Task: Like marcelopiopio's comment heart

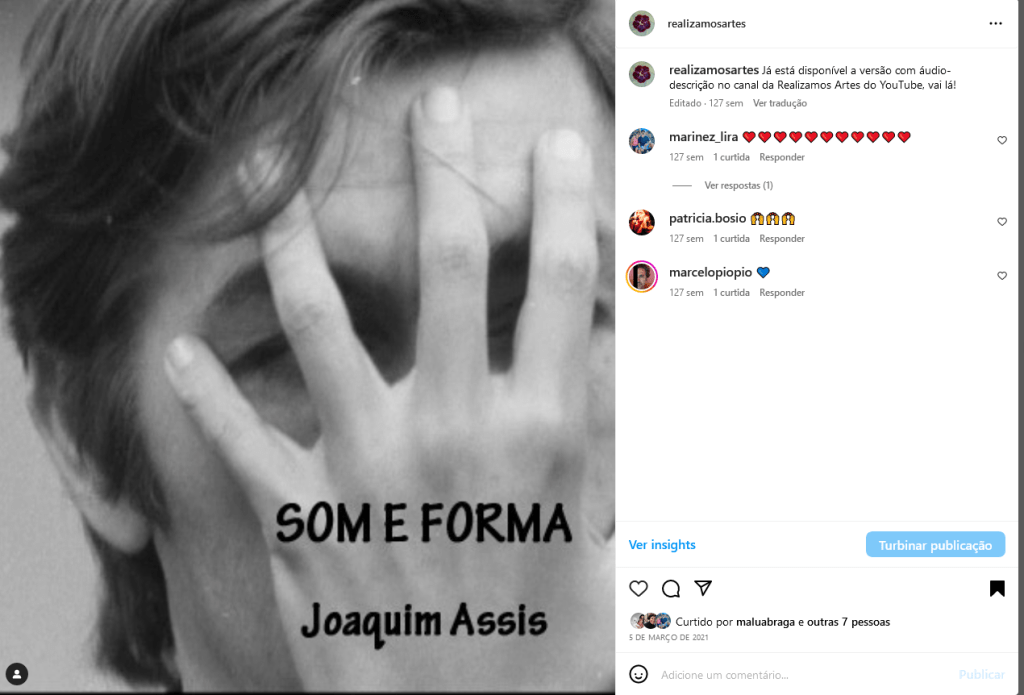Action: point(1002,276)
